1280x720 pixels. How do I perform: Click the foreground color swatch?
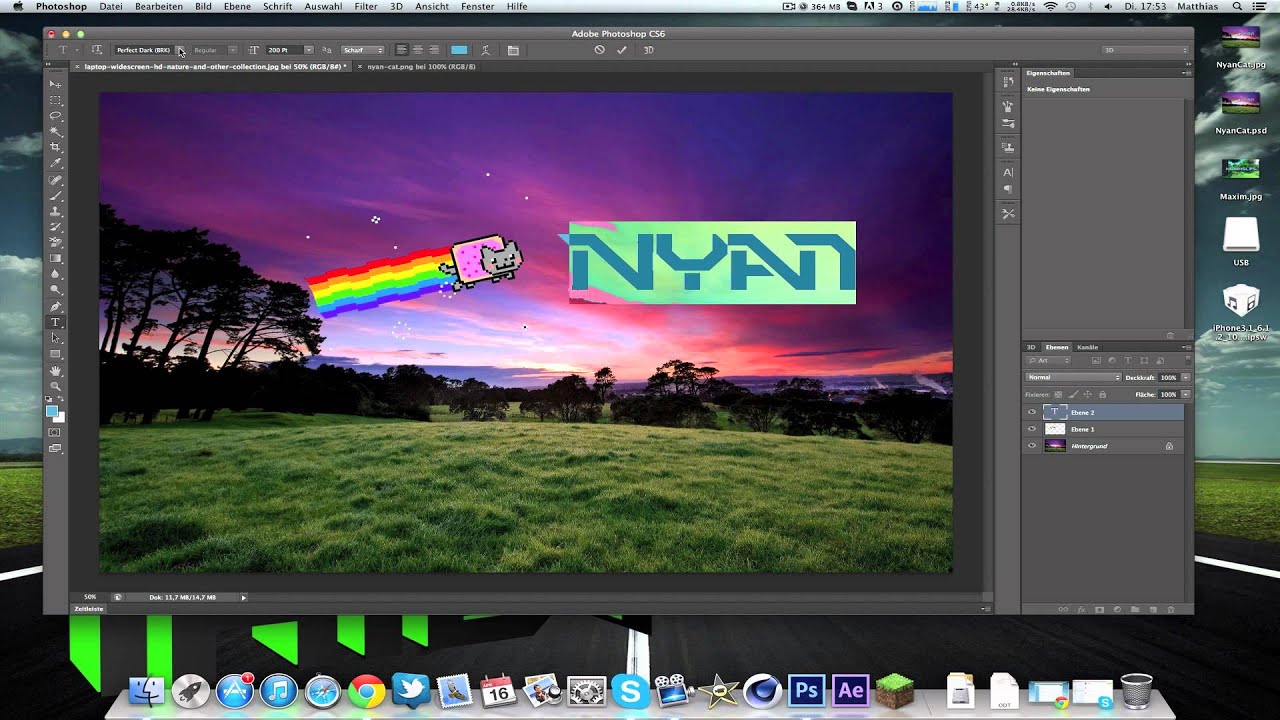click(52, 410)
